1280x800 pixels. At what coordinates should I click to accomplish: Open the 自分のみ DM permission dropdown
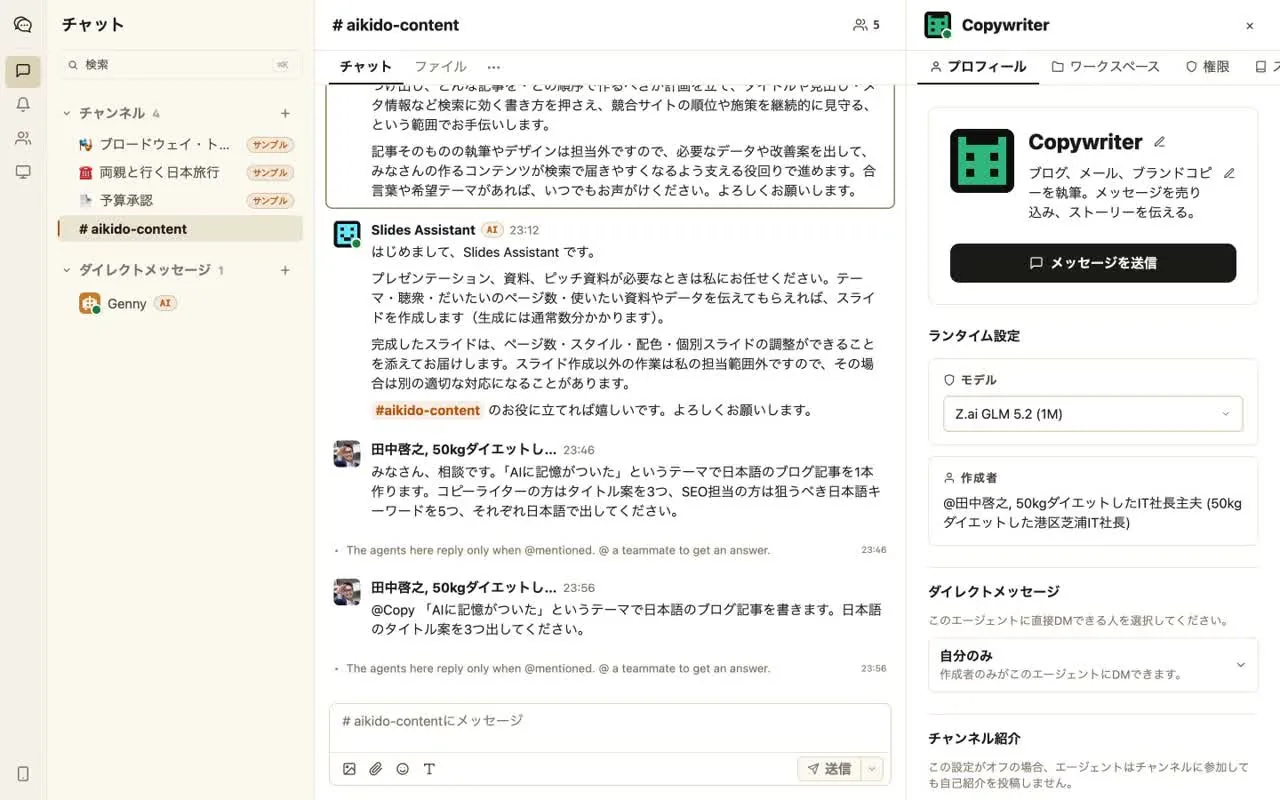1093,665
